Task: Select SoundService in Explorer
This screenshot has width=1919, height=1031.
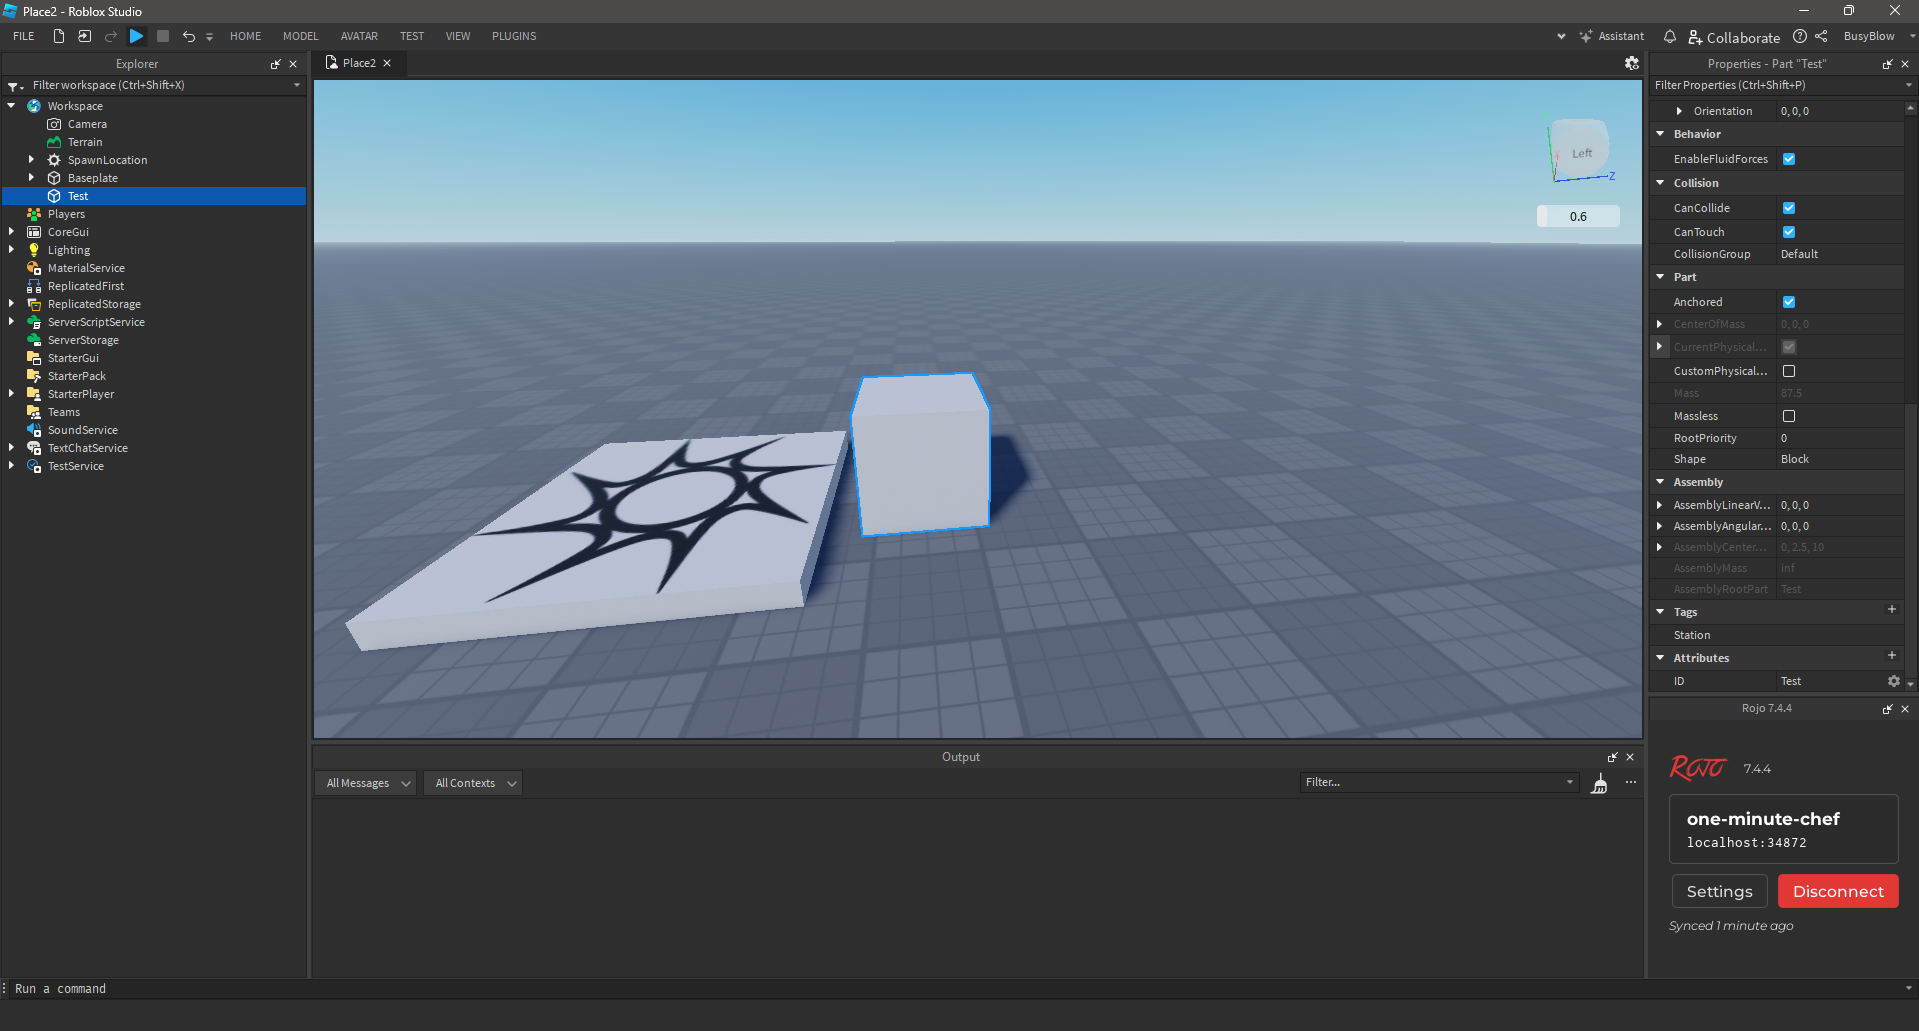Action: click(x=83, y=430)
